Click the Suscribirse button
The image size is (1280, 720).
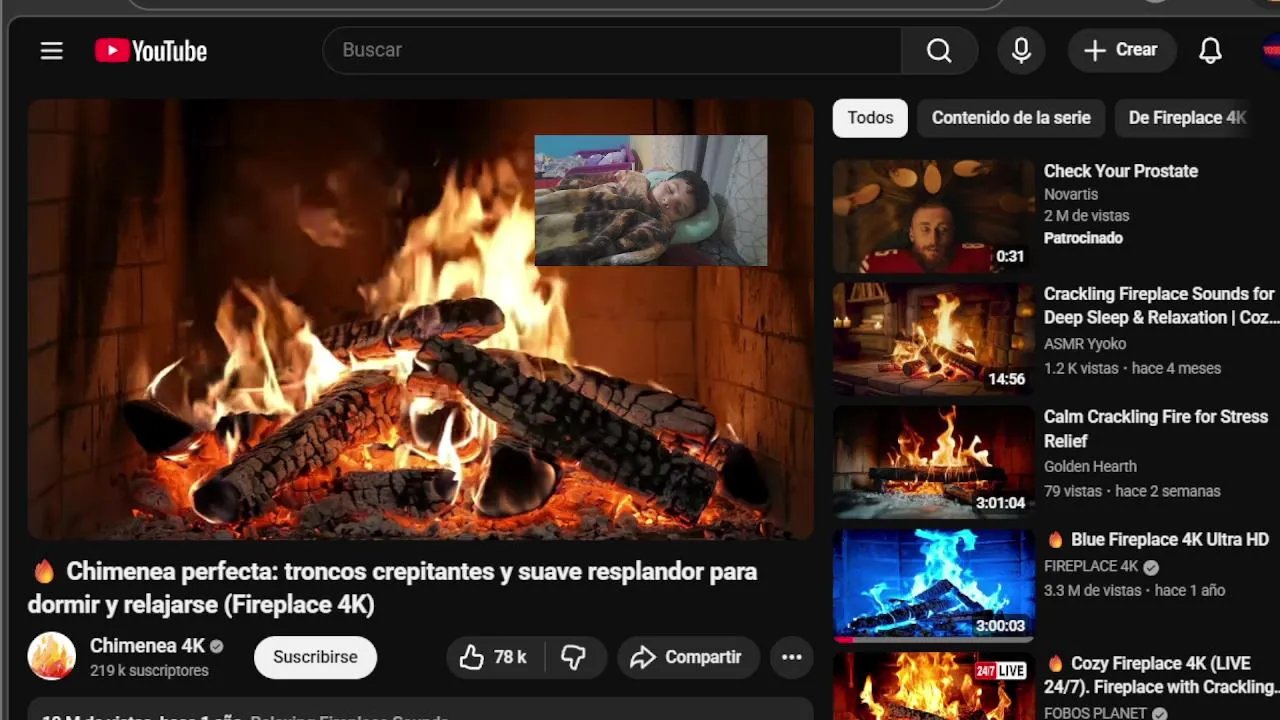(315, 657)
